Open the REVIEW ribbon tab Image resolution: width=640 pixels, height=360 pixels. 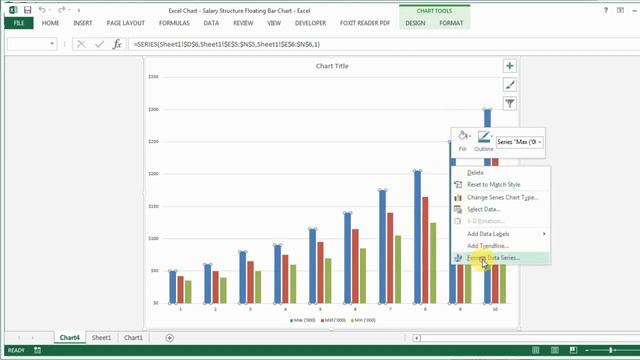pyautogui.click(x=243, y=23)
